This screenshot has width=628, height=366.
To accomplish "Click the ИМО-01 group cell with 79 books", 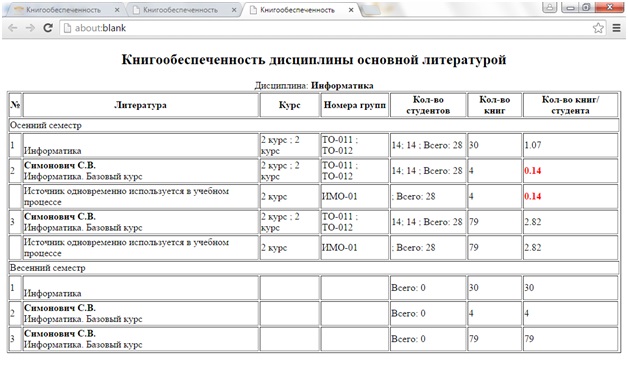I will (x=354, y=248).
